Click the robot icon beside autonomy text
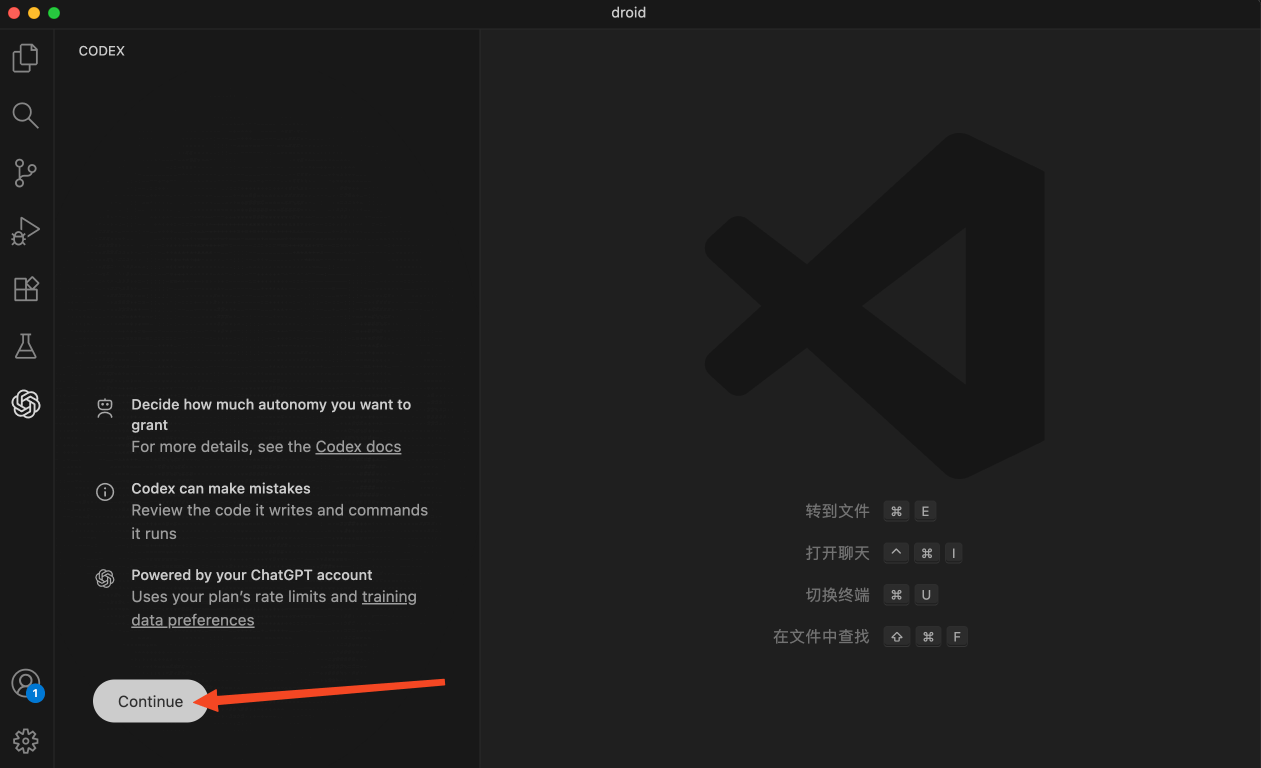This screenshot has height=768, width=1261. point(105,407)
